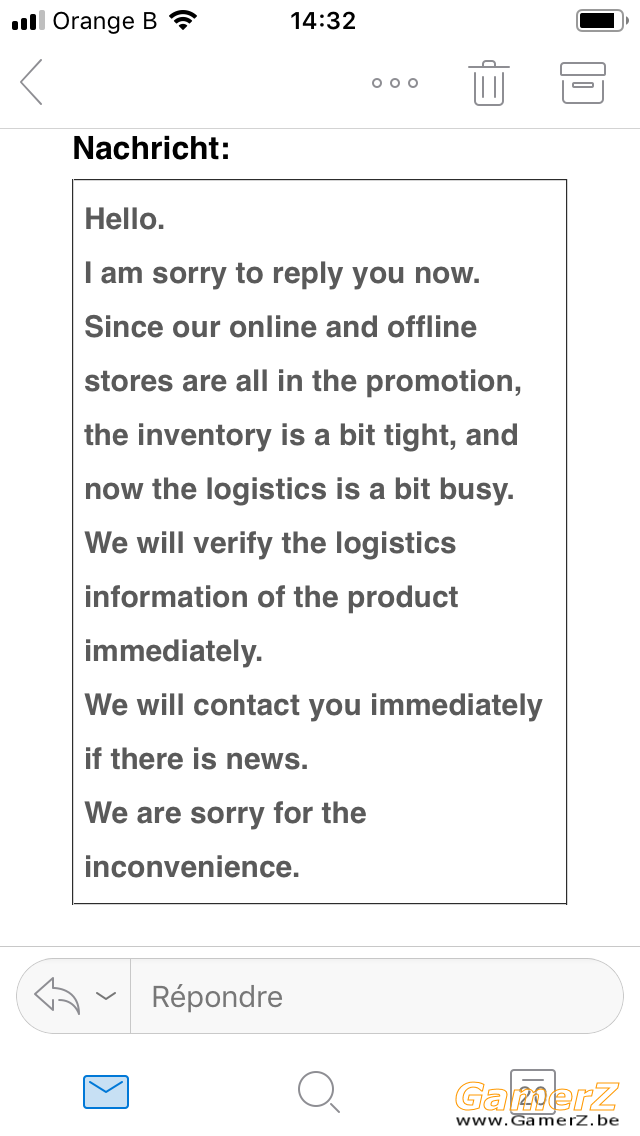Switch to the Mail tab
640x1136 pixels.
pyautogui.click(x=106, y=1092)
